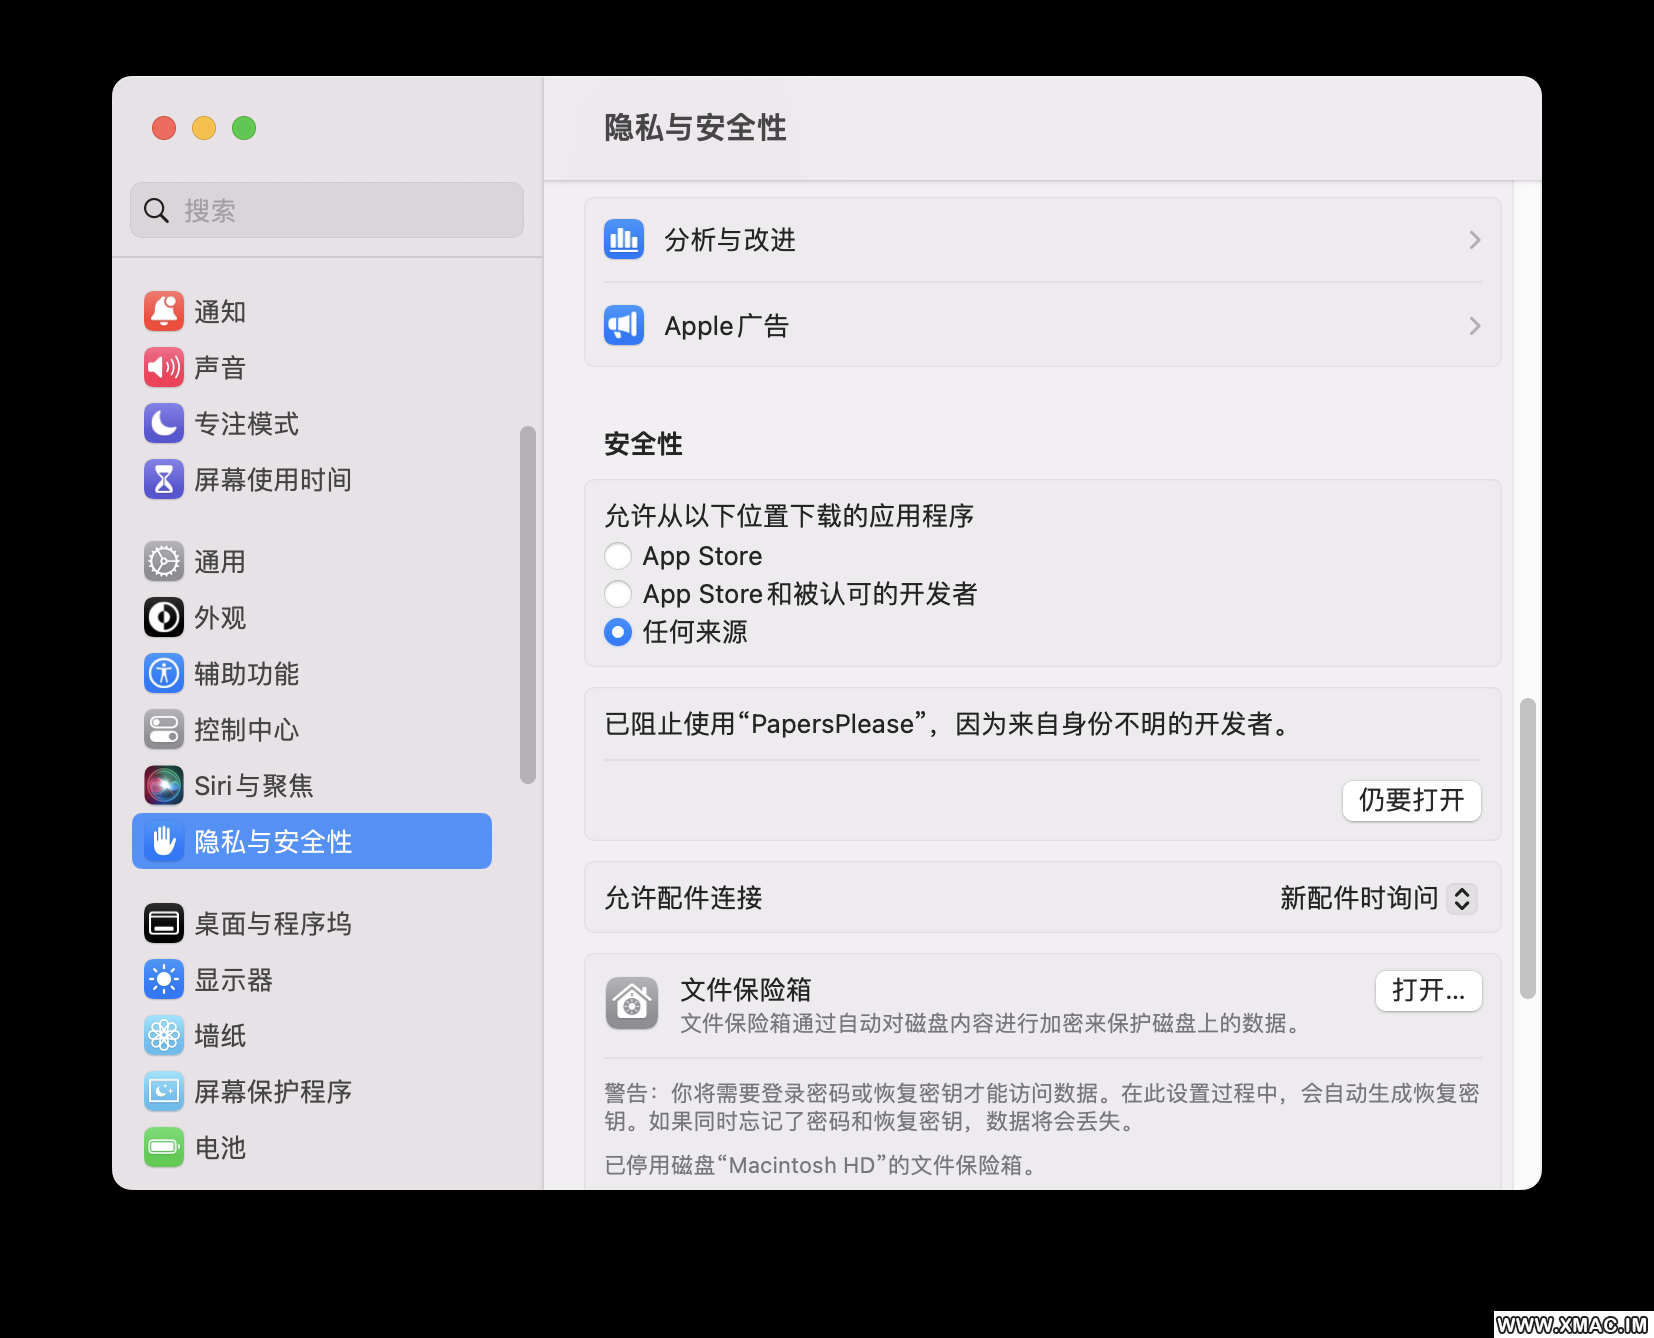Viewport: 1654px width, 1338px height.
Task: Click 外观 label in sidebar
Action: click(x=220, y=617)
